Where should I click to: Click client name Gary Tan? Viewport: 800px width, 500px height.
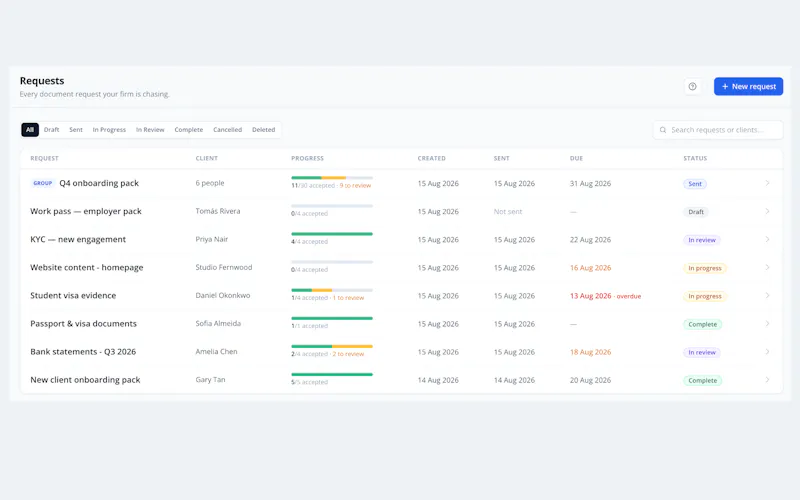[x=210, y=380]
